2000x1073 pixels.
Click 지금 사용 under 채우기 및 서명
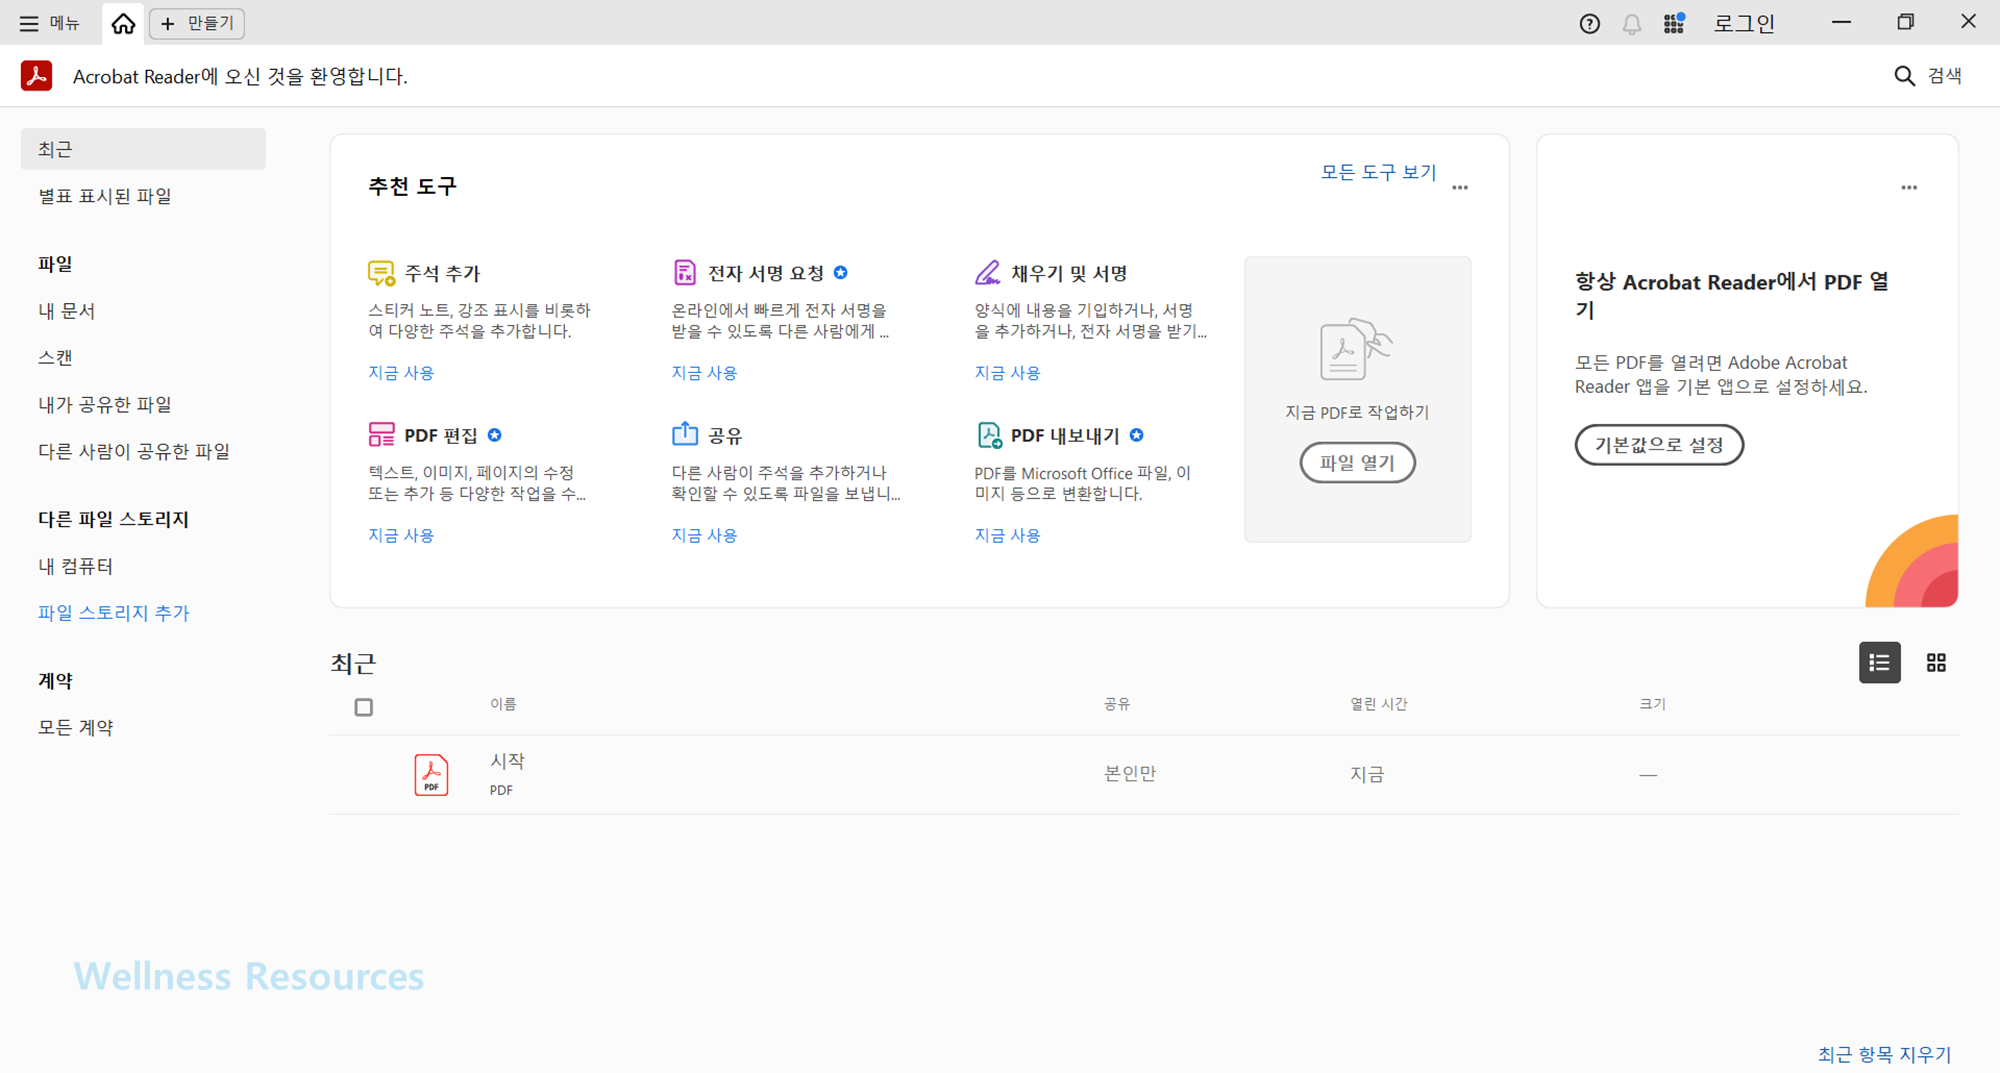point(1007,373)
